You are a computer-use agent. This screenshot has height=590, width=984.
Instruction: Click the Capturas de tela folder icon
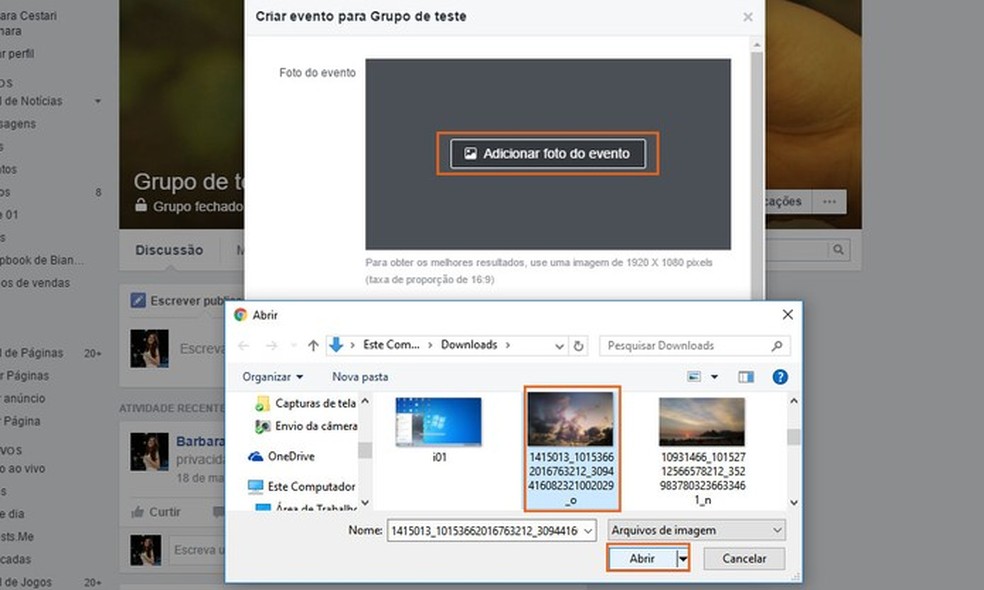[262, 404]
